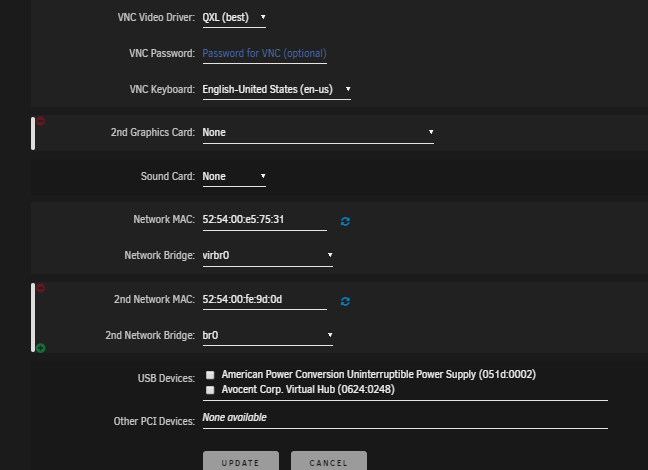The image size is (648, 470).
Task: Click the CANCEL button
Action: coord(329,462)
